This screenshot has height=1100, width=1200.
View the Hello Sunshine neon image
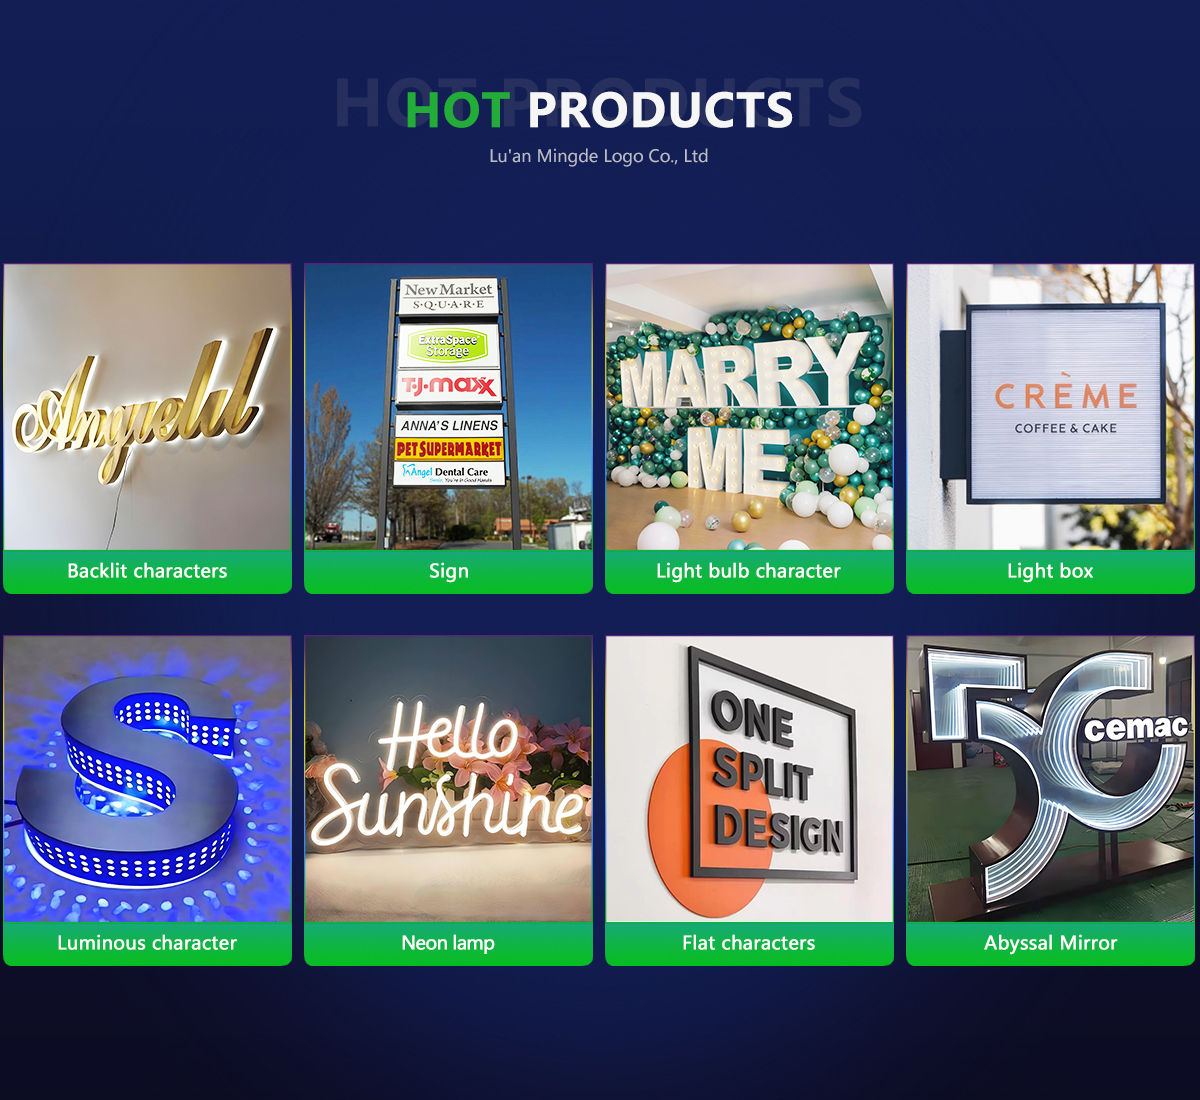tap(448, 779)
